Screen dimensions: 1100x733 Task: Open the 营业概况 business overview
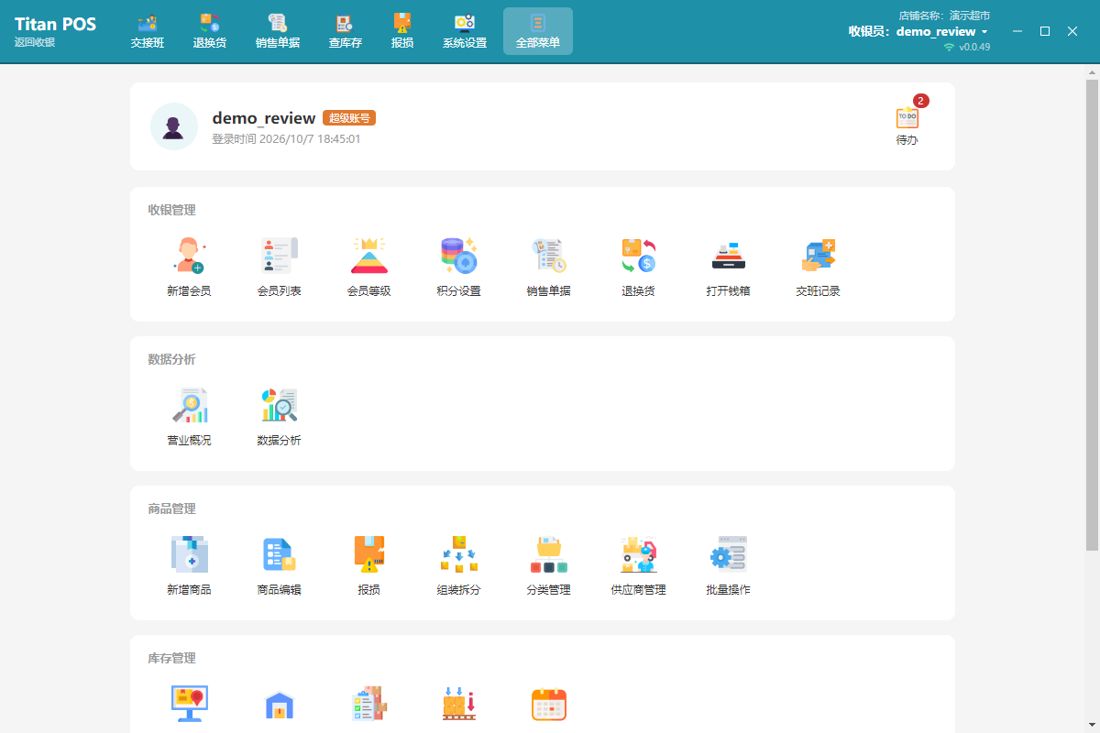point(189,417)
